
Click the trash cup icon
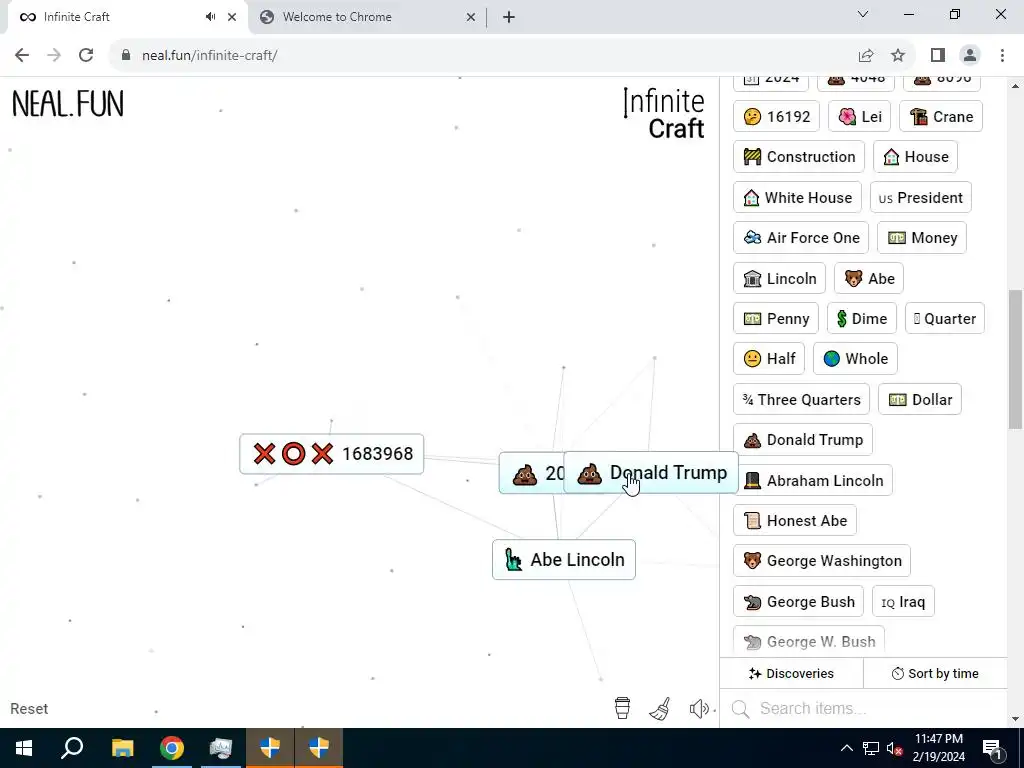click(x=622, y=708)
